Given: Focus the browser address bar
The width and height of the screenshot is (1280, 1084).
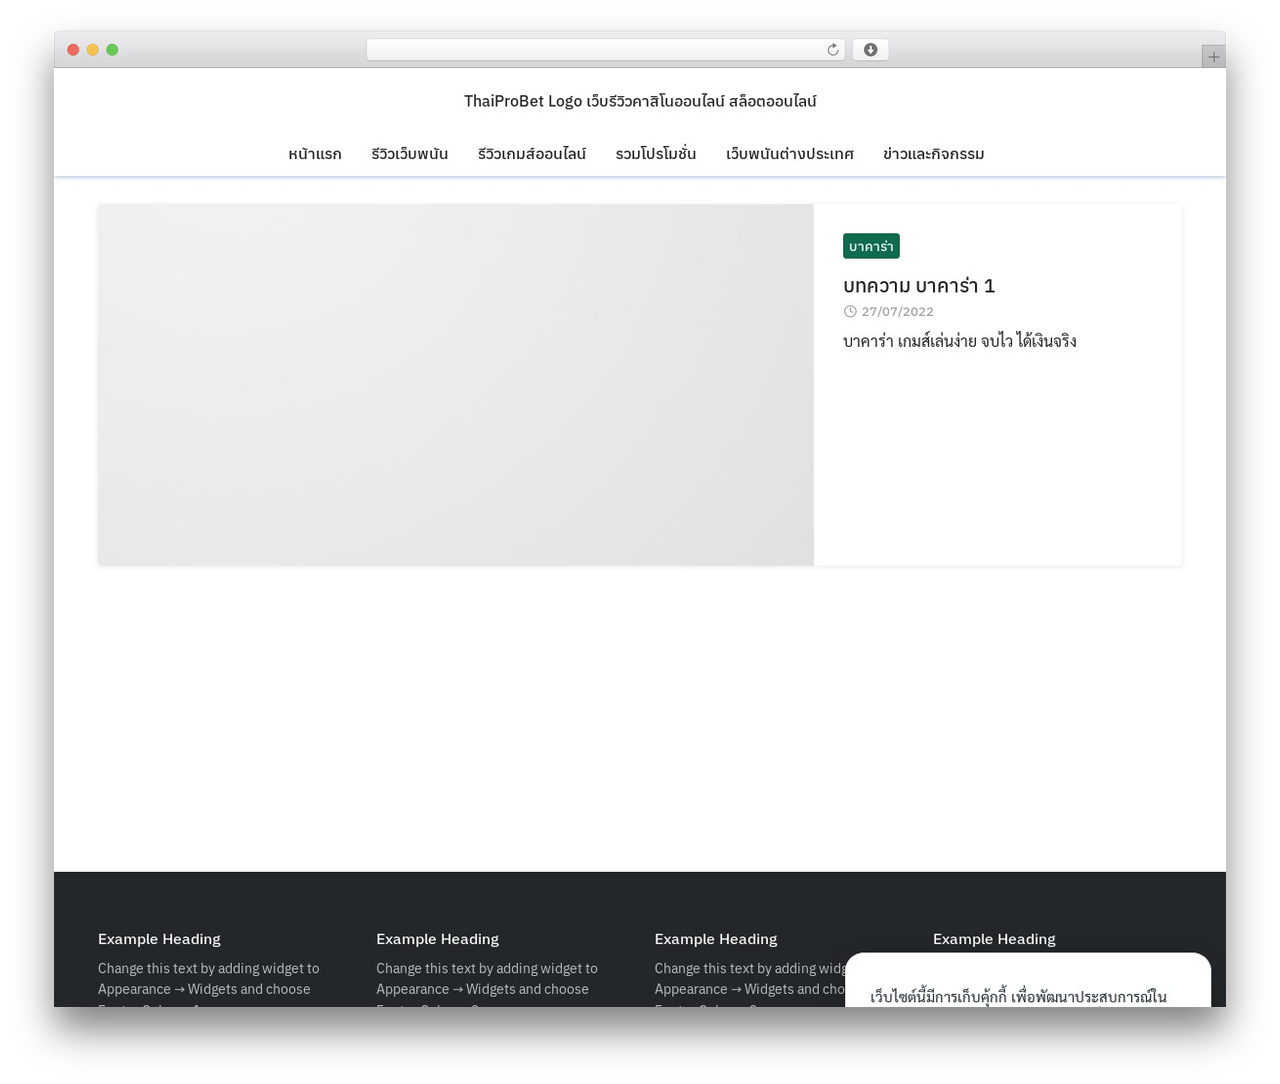Looking at the screenshot, I should click(x=605, y=50).
